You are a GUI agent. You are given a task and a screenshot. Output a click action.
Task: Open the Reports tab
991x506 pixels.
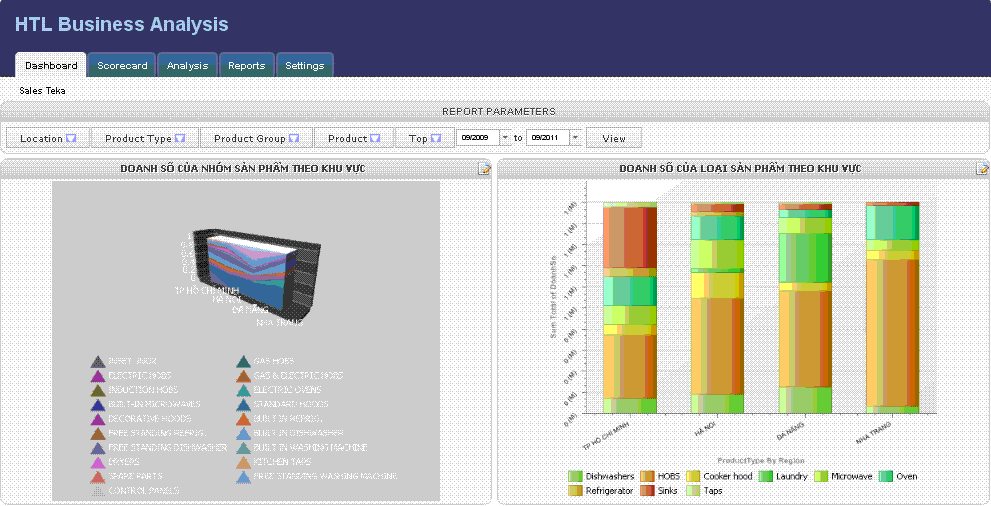[246, 66]
